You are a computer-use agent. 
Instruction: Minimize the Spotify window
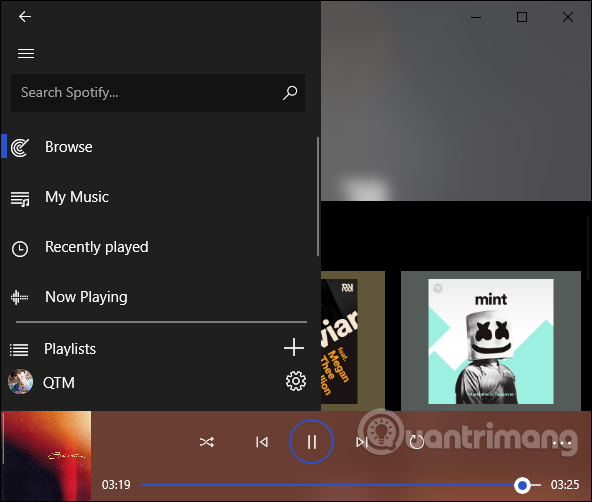tap(476, 17)
